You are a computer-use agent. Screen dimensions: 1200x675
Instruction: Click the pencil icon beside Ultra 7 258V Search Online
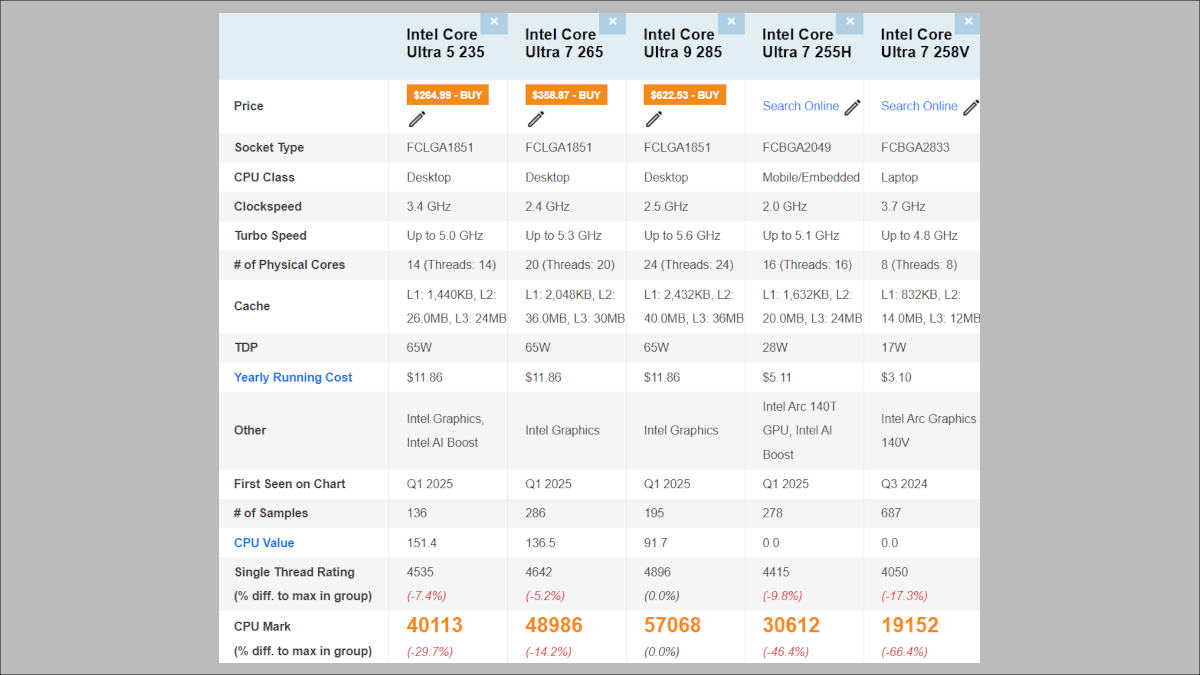tap(970, 106)
